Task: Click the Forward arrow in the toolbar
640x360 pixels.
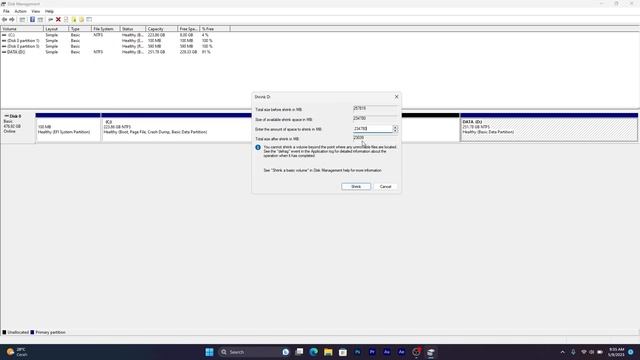Action: pos(12,20)
